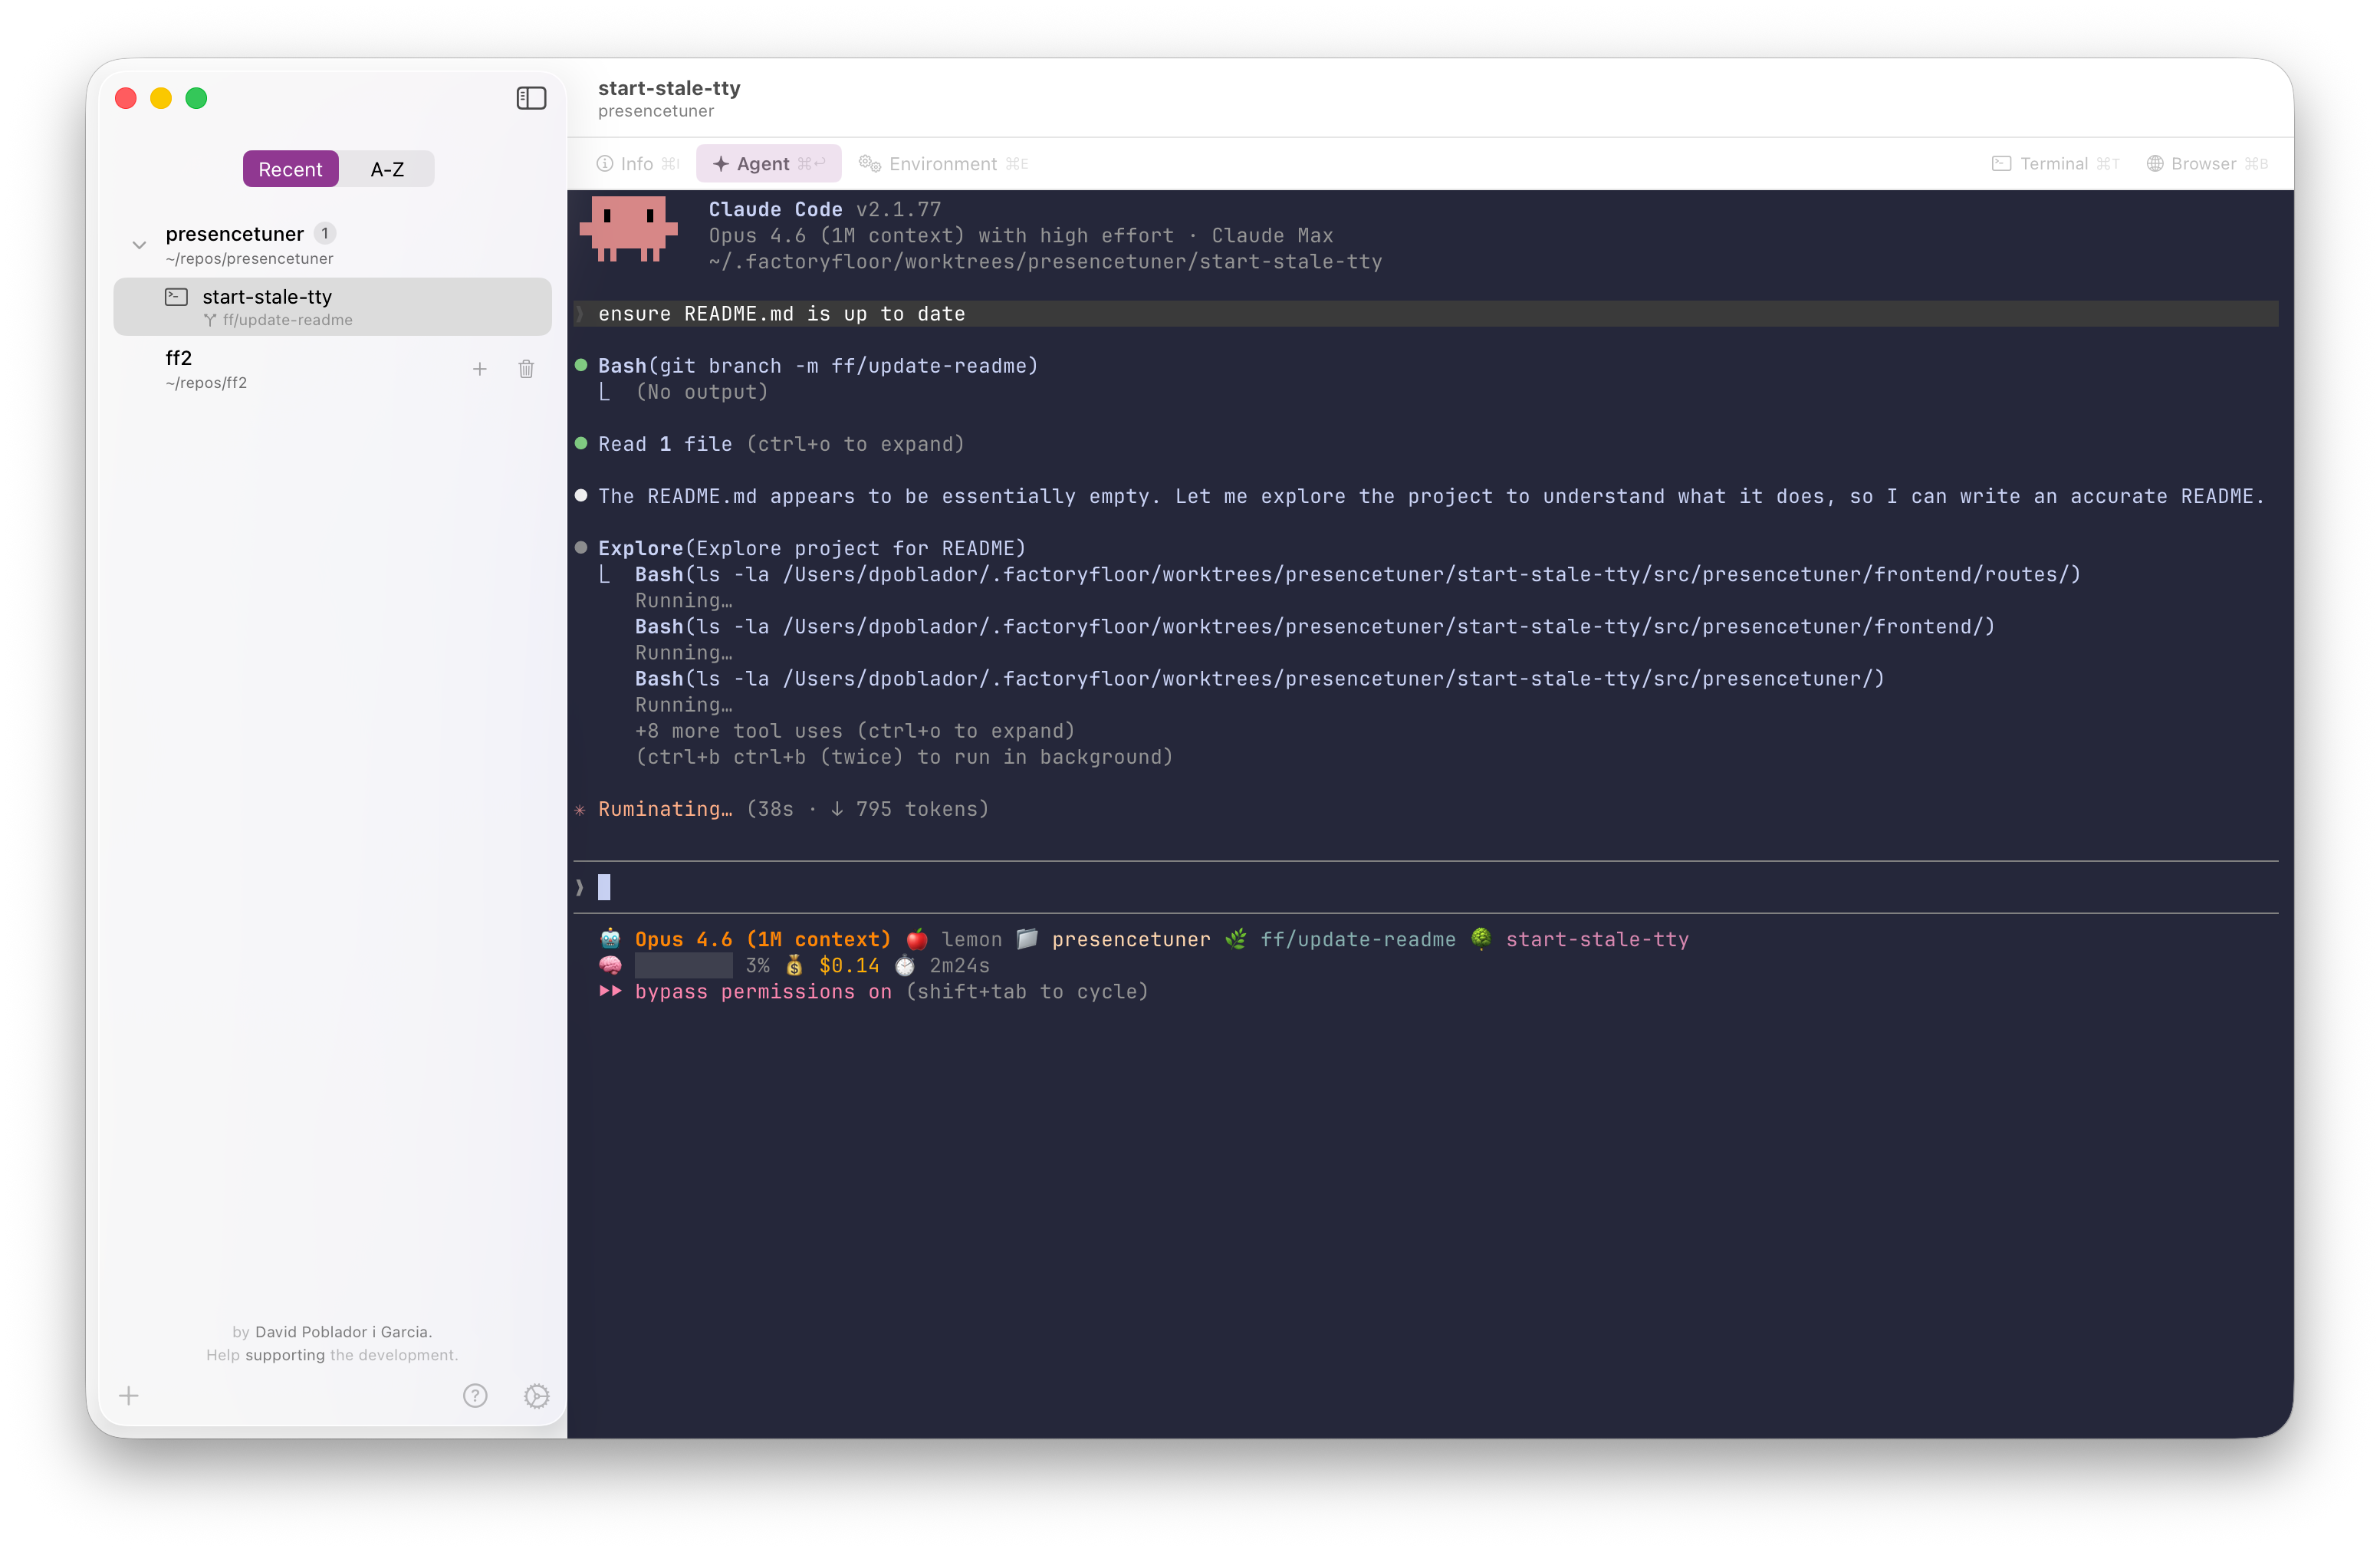Select the Recent sorting toggle
The height and width of the screenshot is (1552, 2380).
click(290, 168)
